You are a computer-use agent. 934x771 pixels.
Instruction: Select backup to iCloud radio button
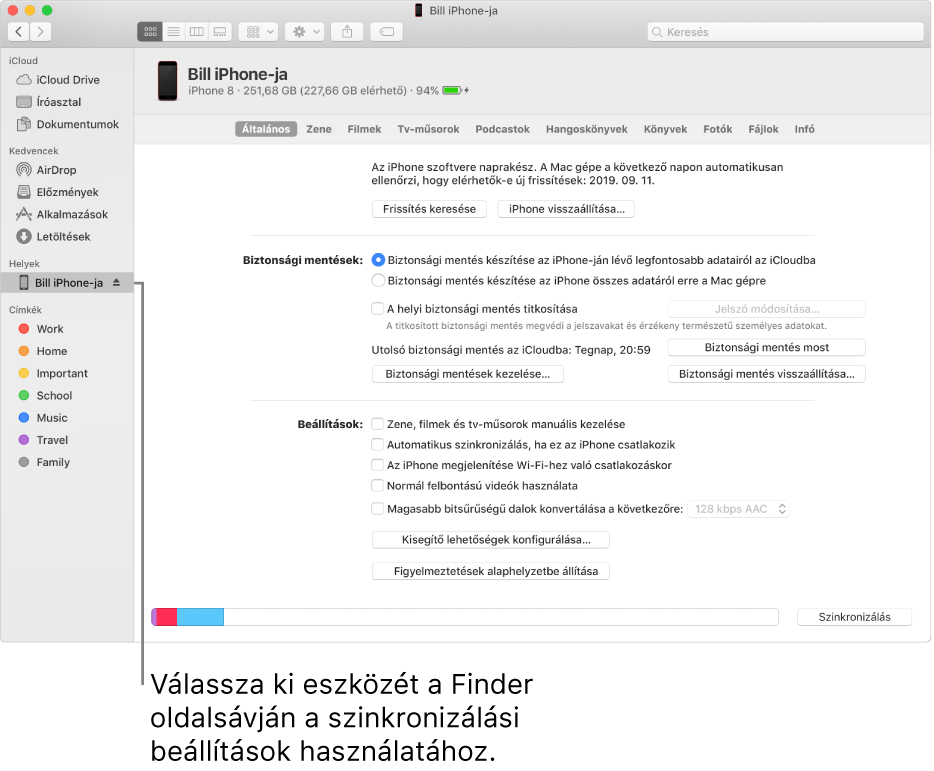[x=378, y=260]
